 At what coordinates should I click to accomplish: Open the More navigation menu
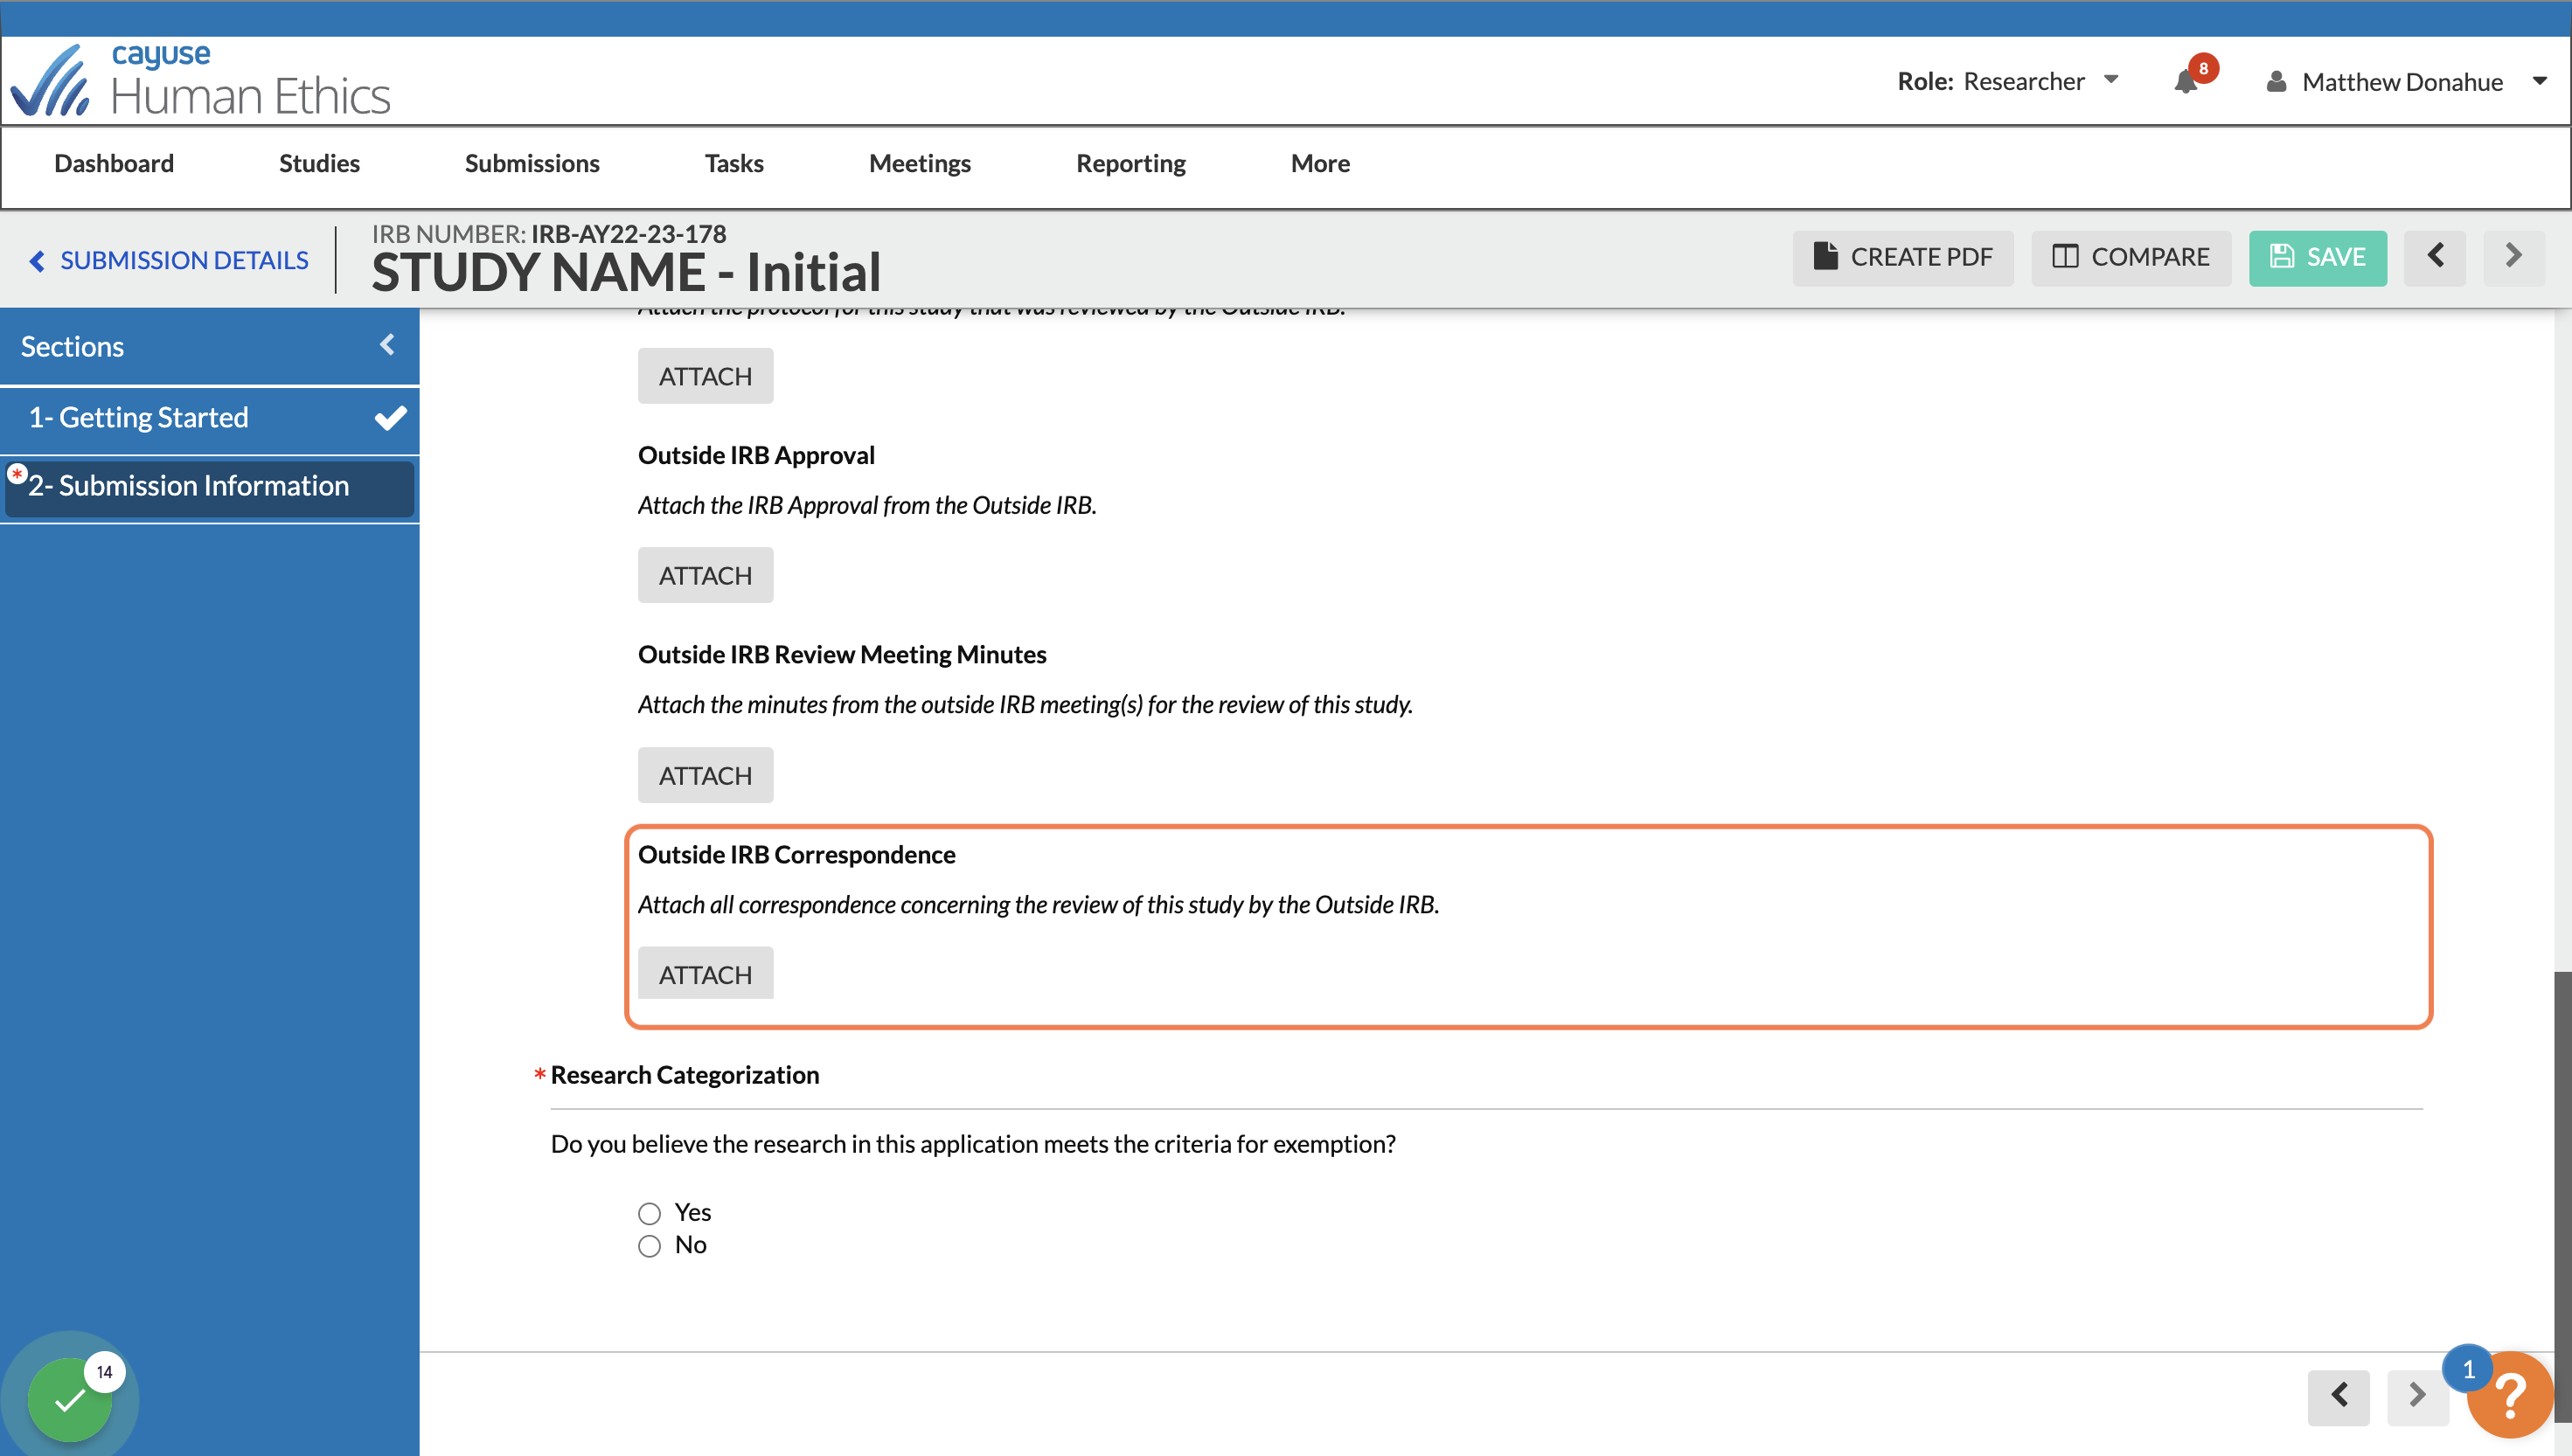point(1320,163)
